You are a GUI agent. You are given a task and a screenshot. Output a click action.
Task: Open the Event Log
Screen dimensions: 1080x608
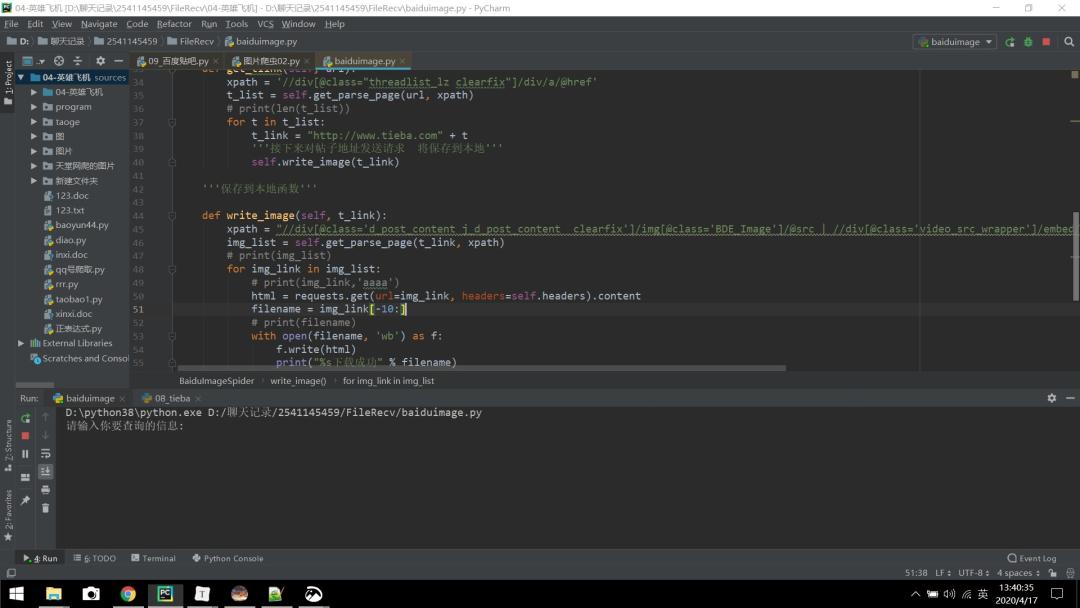tap(1031, 558)
